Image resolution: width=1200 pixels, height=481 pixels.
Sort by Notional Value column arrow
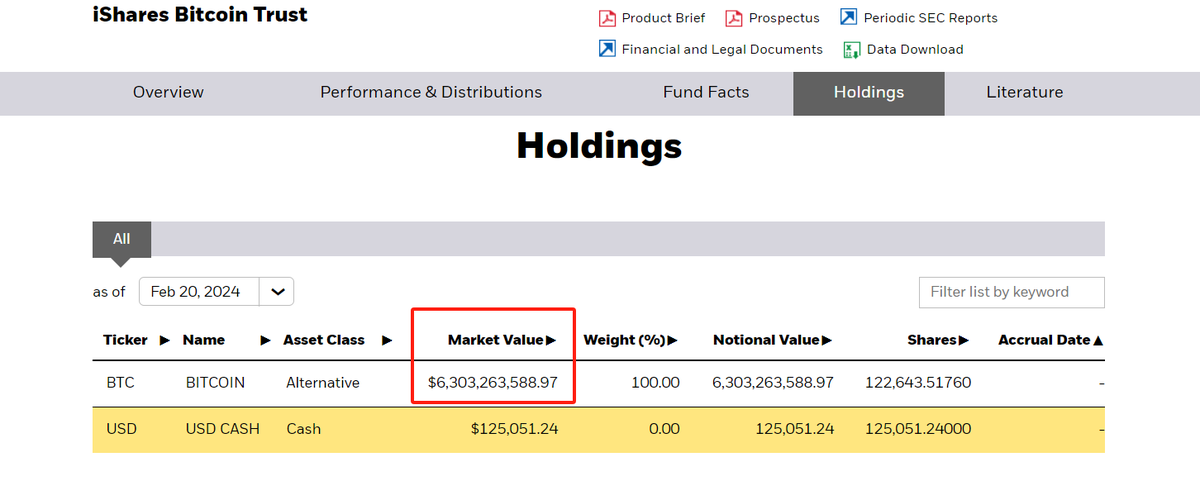(x=826, y=340)
